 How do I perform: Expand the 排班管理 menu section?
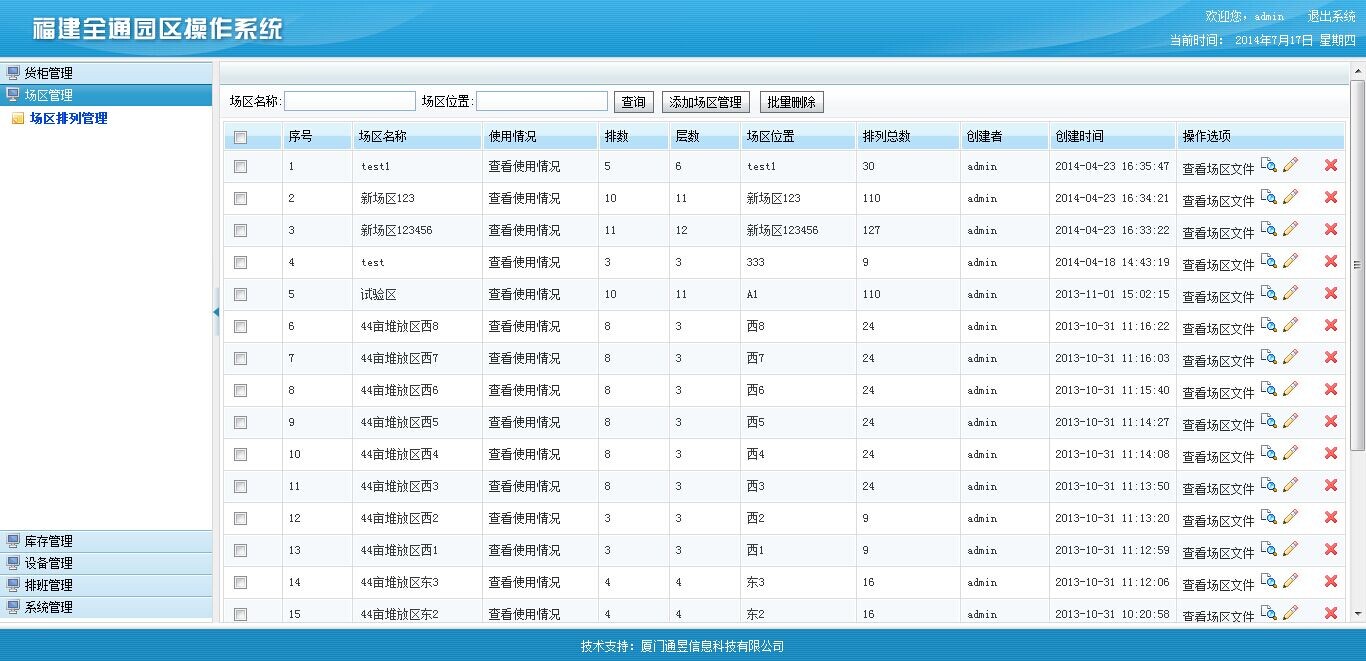106,585
